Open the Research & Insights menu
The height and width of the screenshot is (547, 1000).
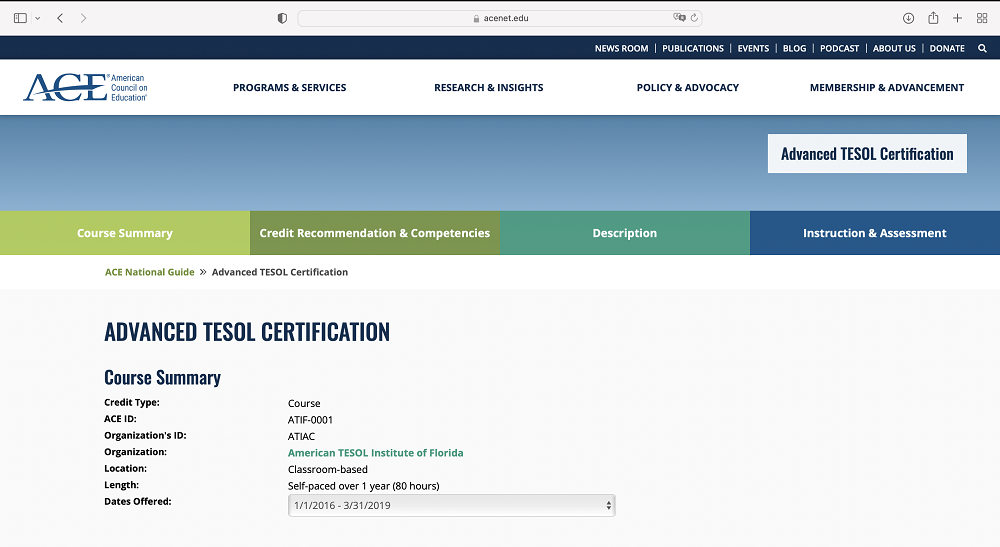pos(488,88)
